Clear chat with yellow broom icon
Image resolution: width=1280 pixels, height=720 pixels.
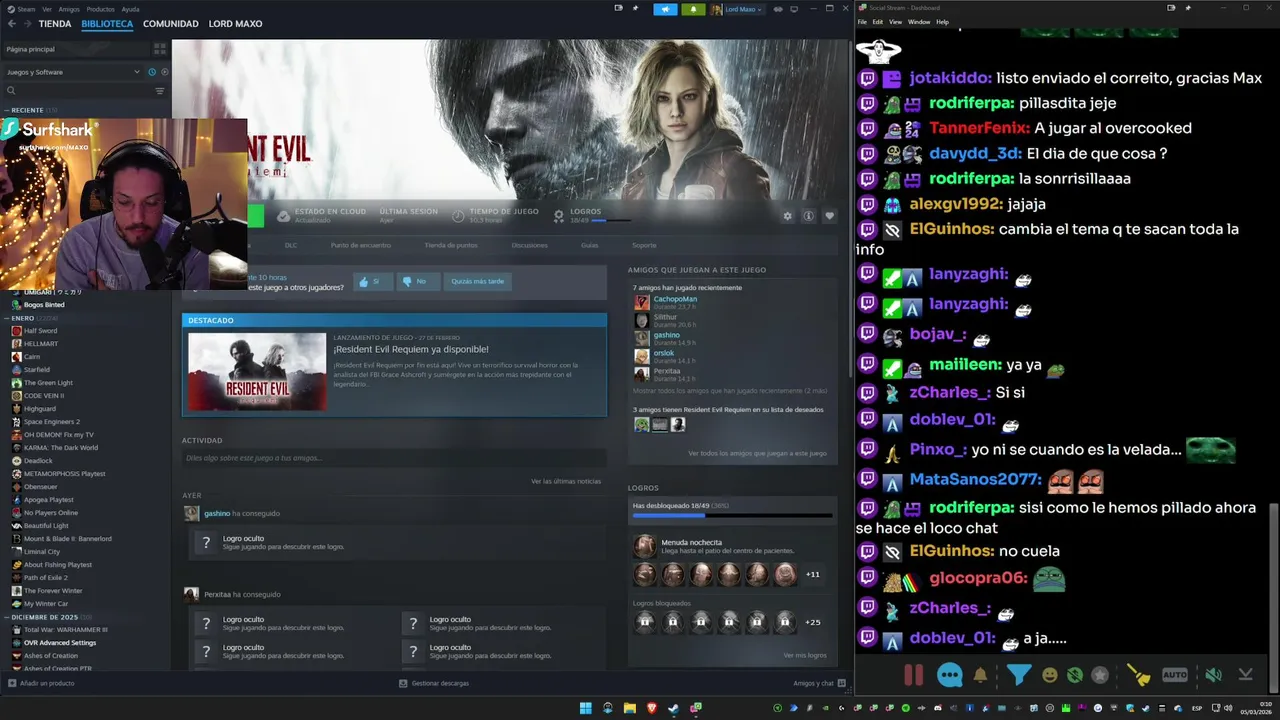click(1138, 675)
